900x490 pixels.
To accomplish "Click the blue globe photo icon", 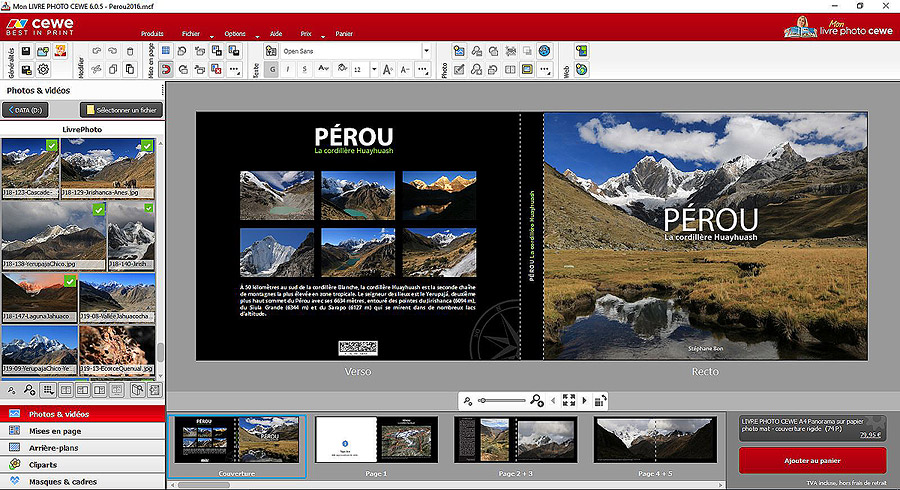I will [x=545, y=51].
